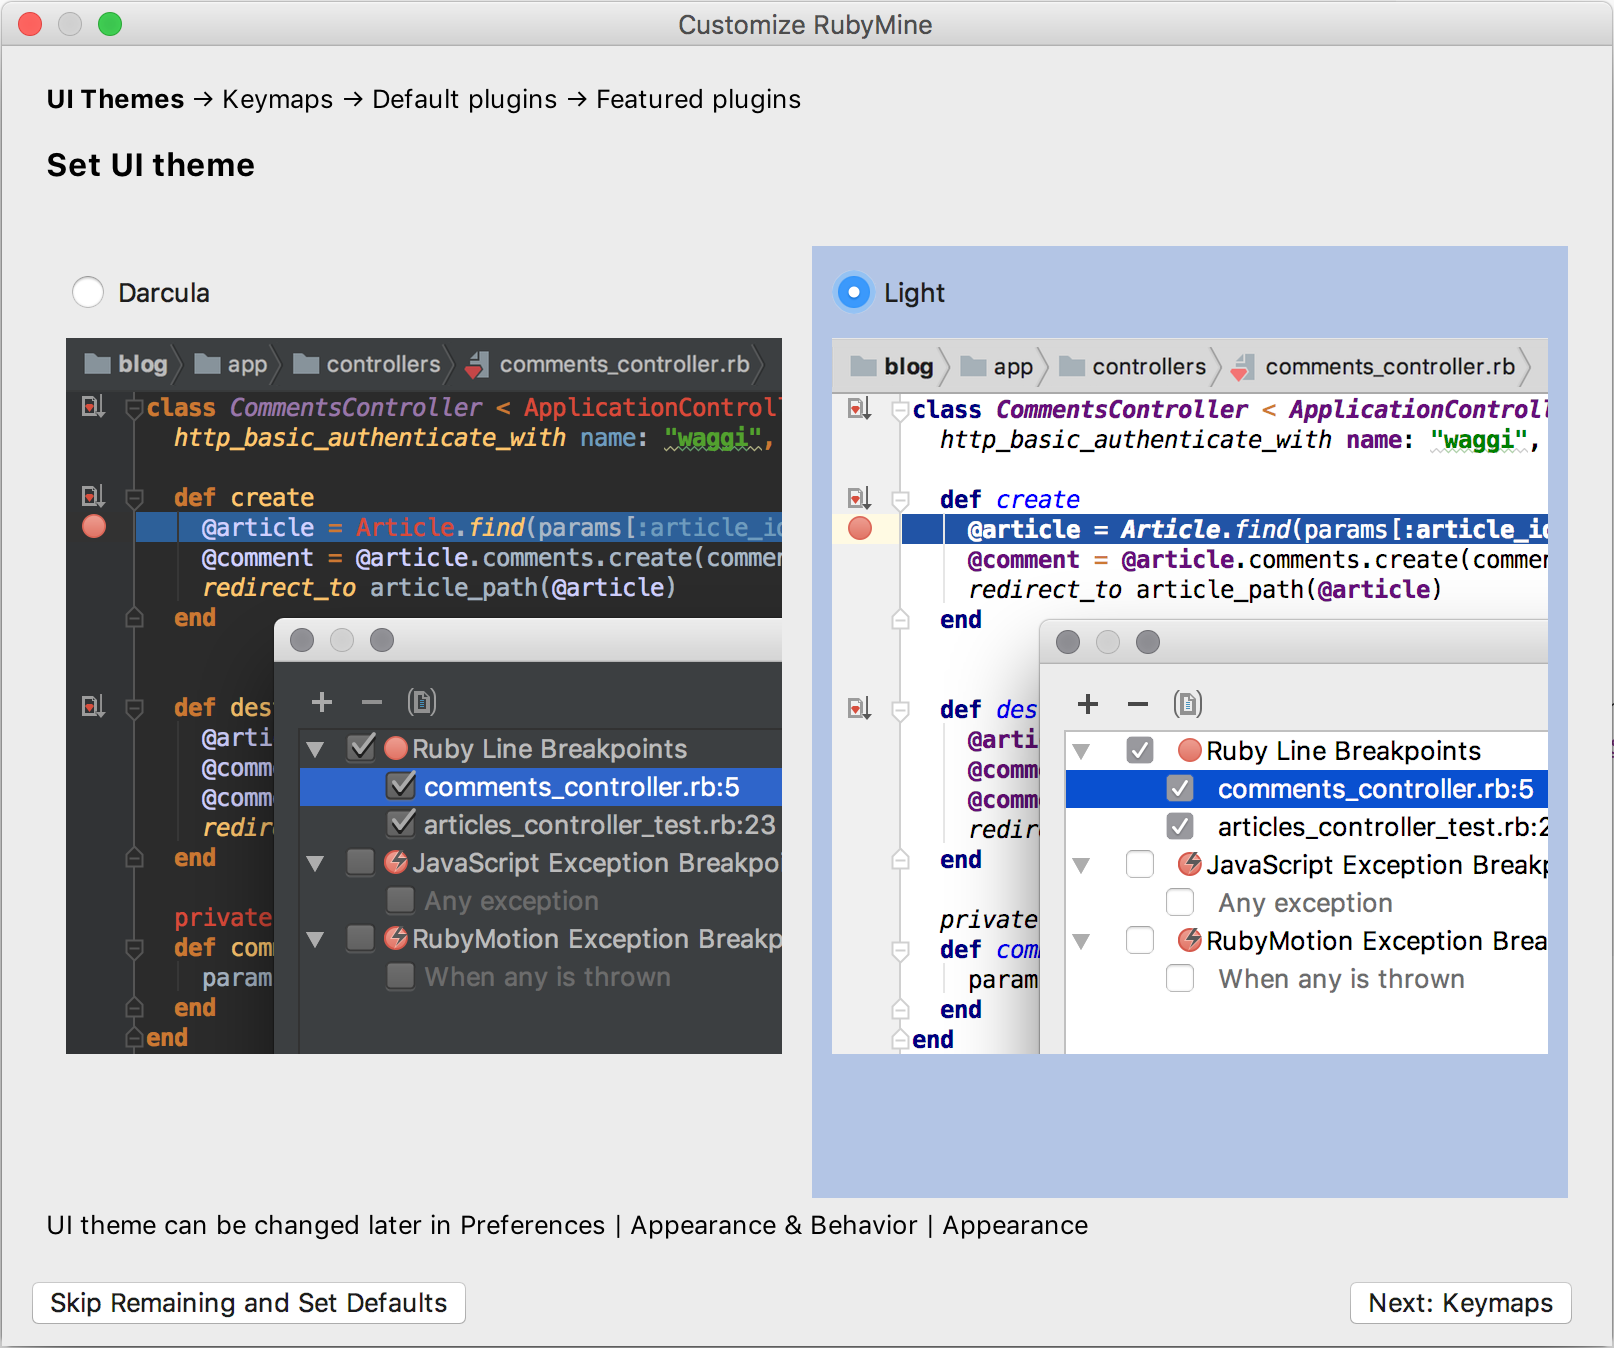
Task: Click Next: Keymaps button
Action: click(1460, 1303)
